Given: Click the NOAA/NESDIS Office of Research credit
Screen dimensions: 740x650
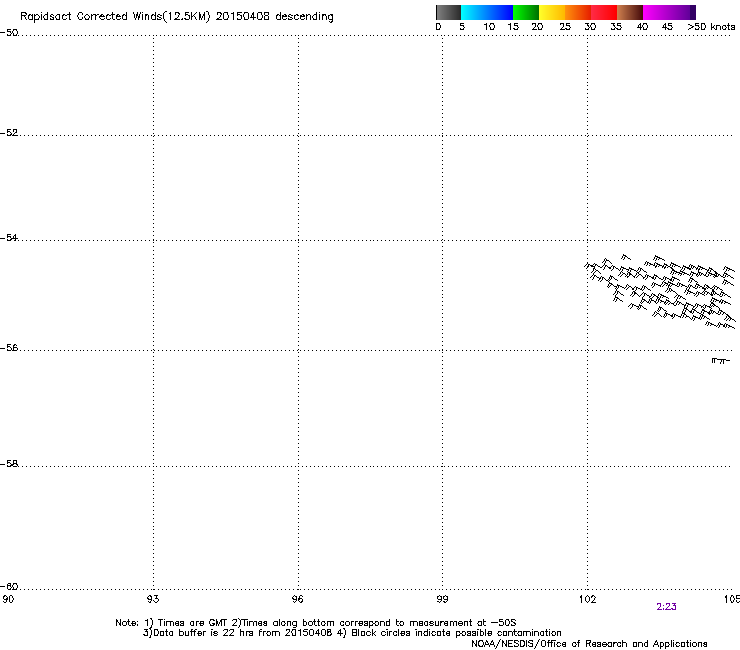Looking at the screenshot, I should click(589, 644).
